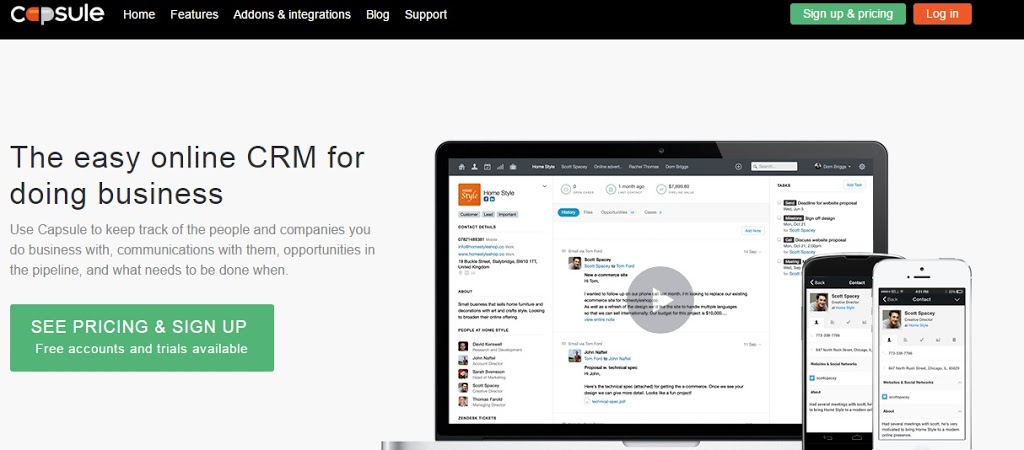Click the Important tag
1024x450 pixels.
pyautogui.click(x=507, y=214)
